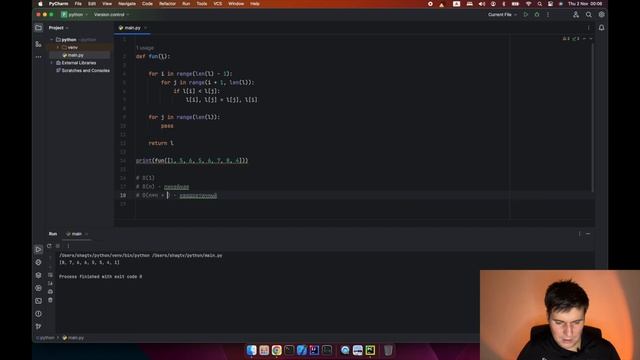Expand the 'venv' folder
This screenshot has height=360, width=640.
pyautogui.click(x=58, y=47)
